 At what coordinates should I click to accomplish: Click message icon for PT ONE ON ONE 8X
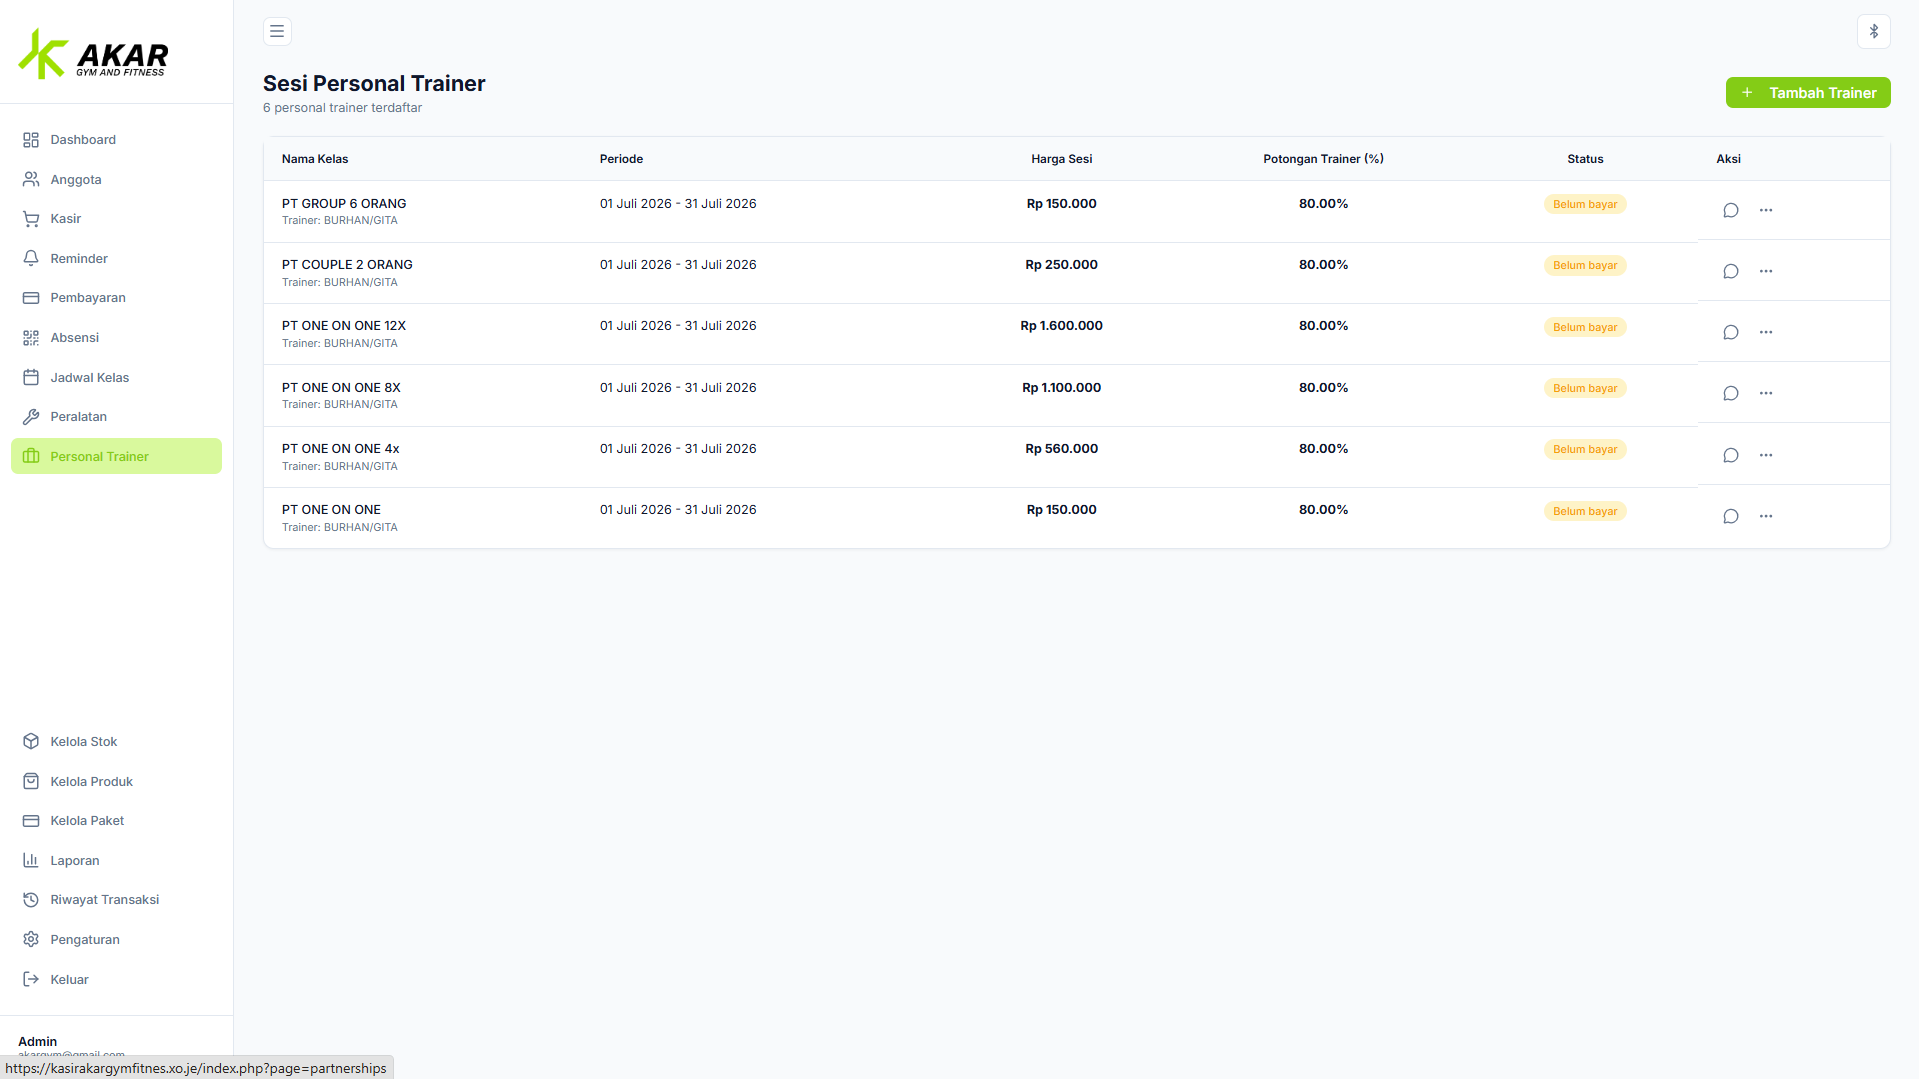1730,393
